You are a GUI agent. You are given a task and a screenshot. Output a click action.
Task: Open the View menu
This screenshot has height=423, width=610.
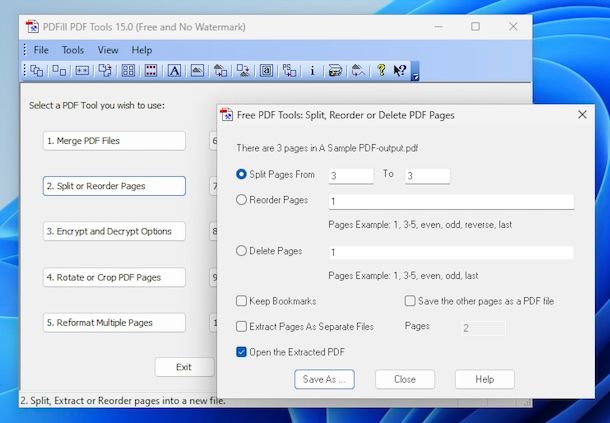pos(108,50)
